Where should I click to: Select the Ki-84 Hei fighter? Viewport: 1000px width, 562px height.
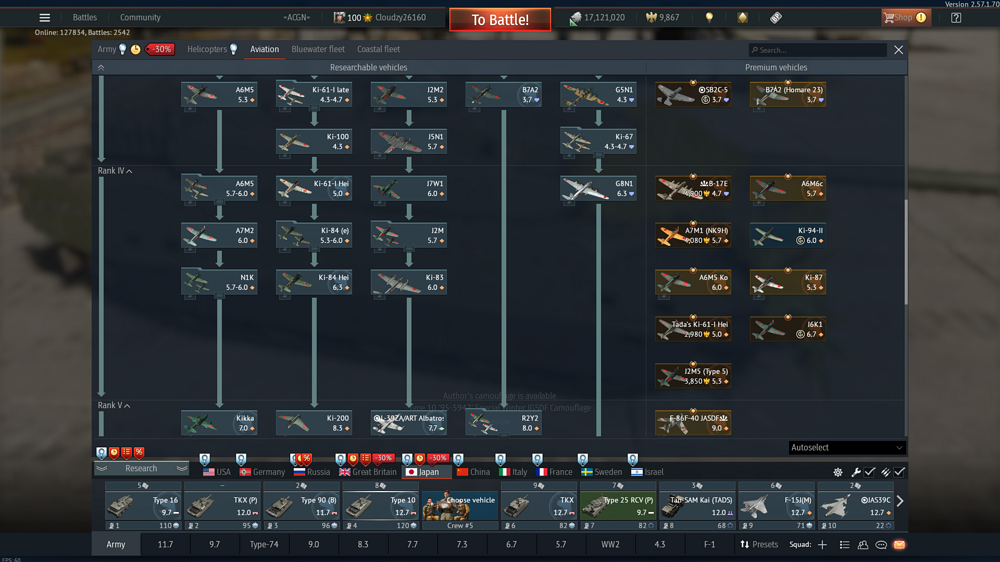[x=314, y=283]
